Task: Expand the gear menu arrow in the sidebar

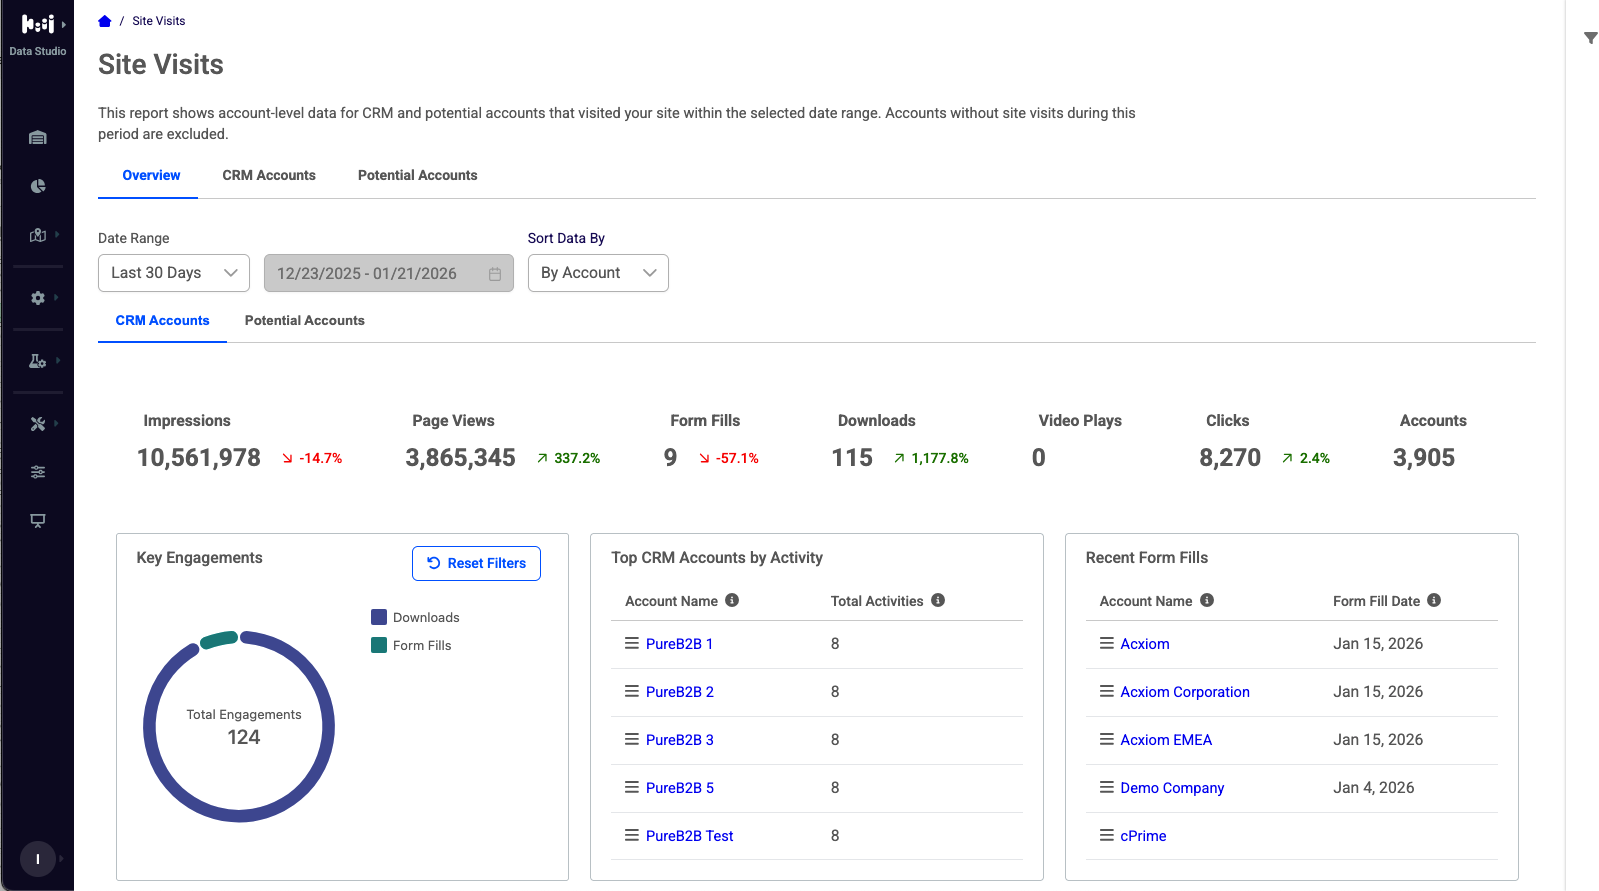Action: [57, 298]
